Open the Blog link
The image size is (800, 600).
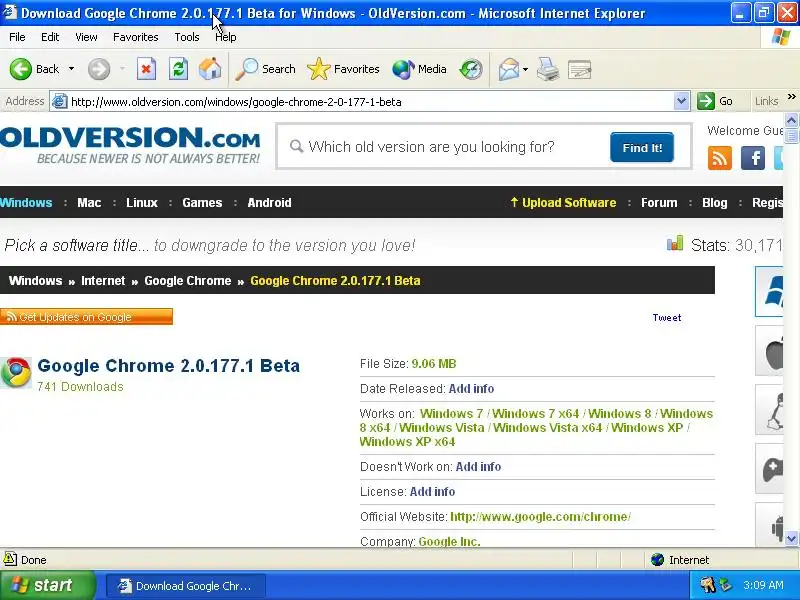(x=715, y=203)
